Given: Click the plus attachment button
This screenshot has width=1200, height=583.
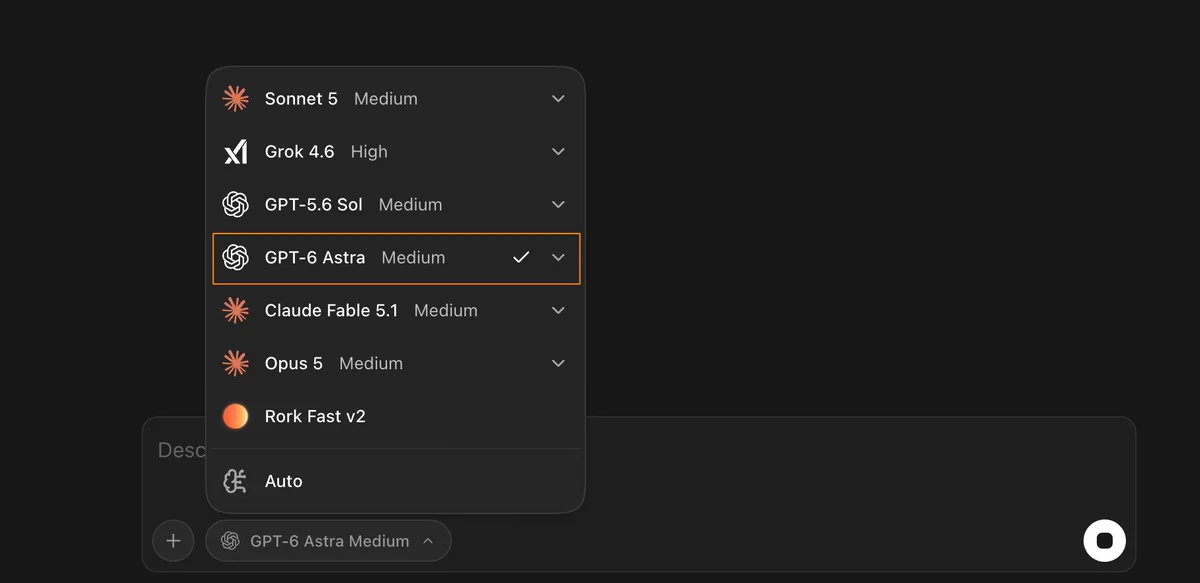Looking at the screenshot, I should click(173, 540).
